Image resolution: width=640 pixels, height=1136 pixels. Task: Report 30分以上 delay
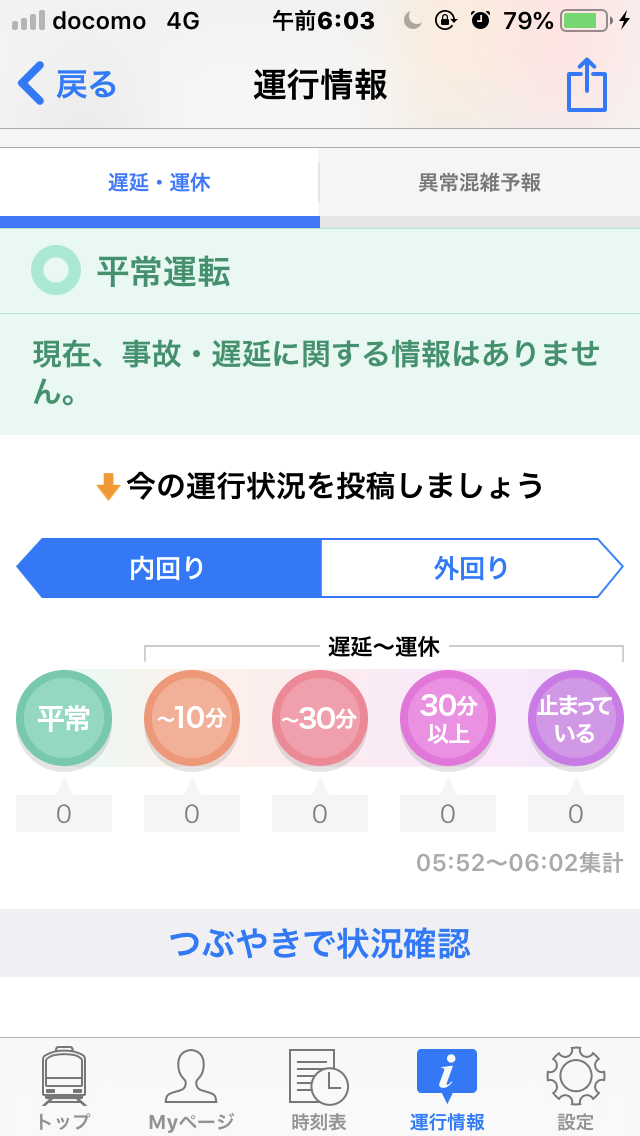point(448,718)
